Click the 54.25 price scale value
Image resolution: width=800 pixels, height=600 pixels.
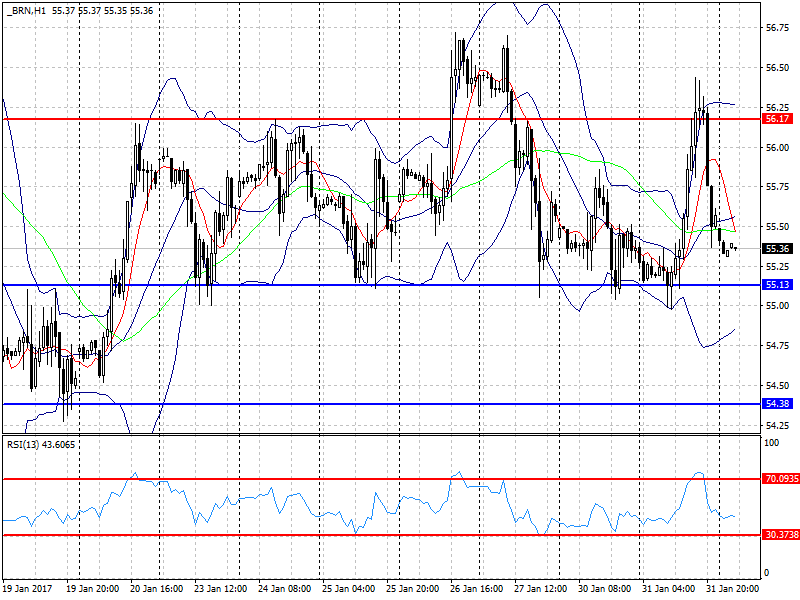[778, 425]
